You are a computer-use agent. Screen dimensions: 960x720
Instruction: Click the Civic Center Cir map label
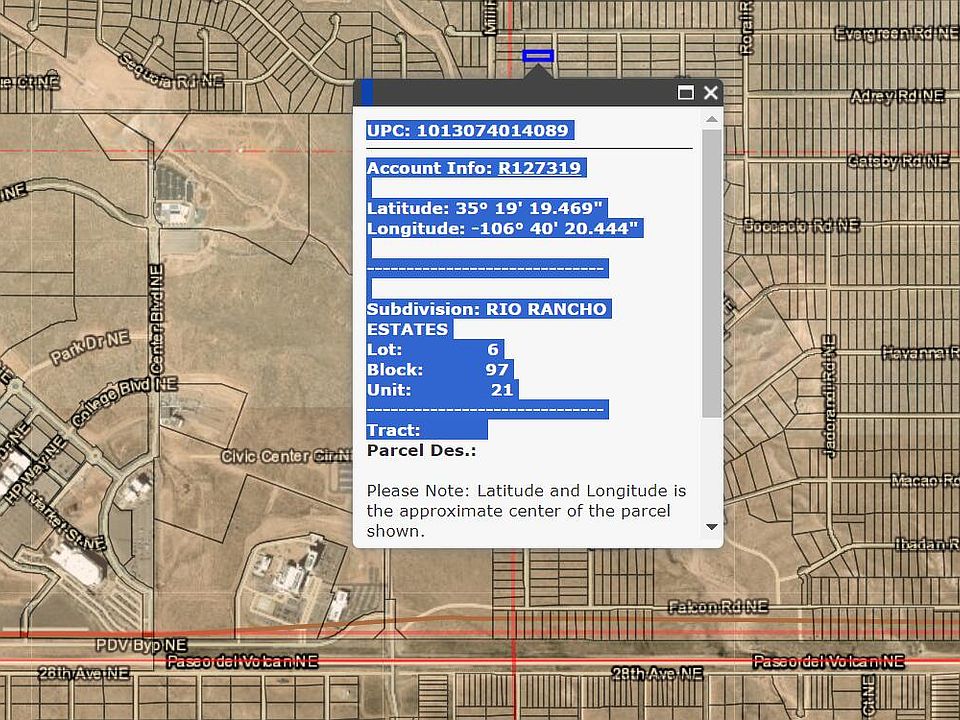pyautogui.click(x=286, y=456)
